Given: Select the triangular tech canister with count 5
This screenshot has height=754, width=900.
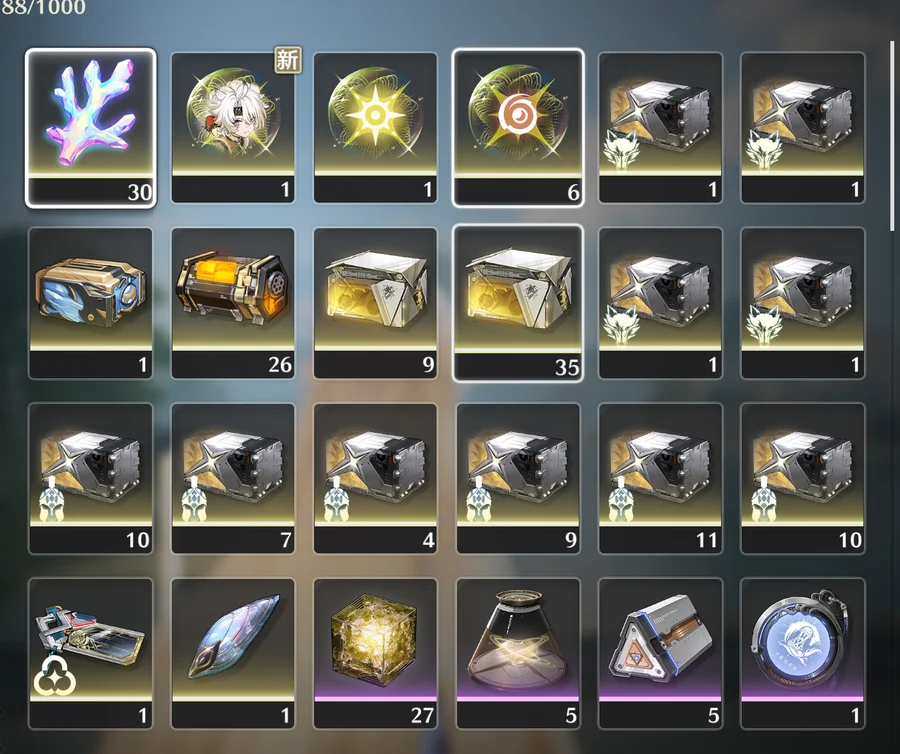Looking at the screenshot, I should 661,654.
